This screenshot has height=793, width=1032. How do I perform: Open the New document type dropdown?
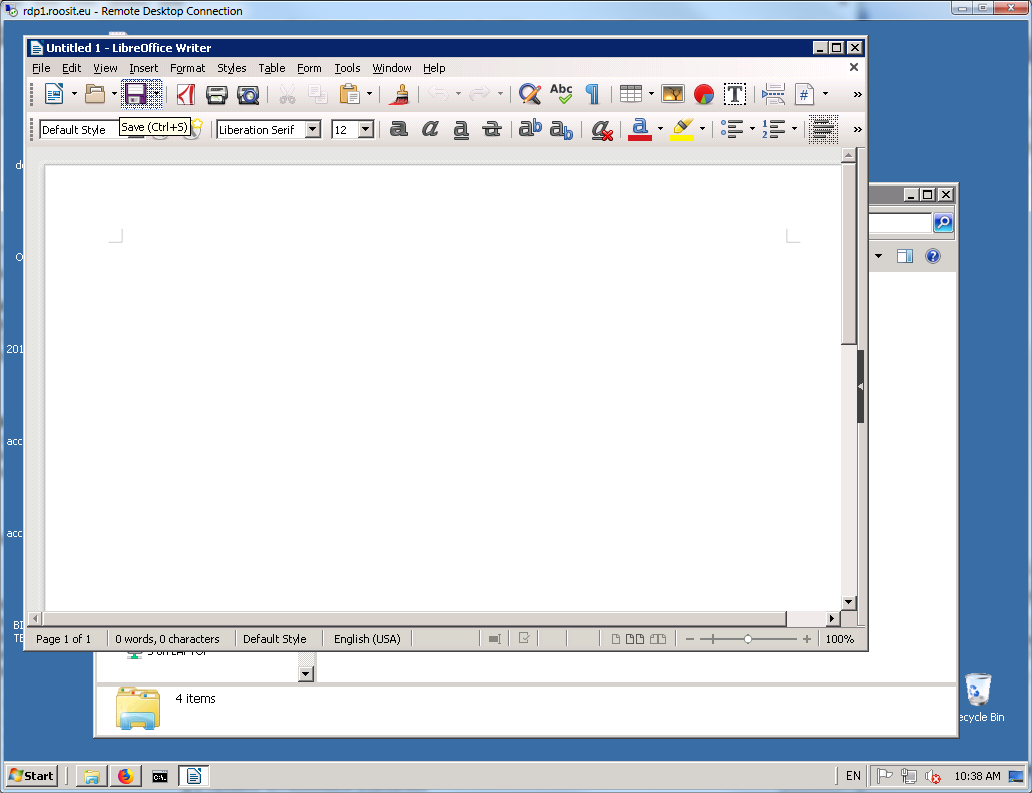tap(74, 94)
